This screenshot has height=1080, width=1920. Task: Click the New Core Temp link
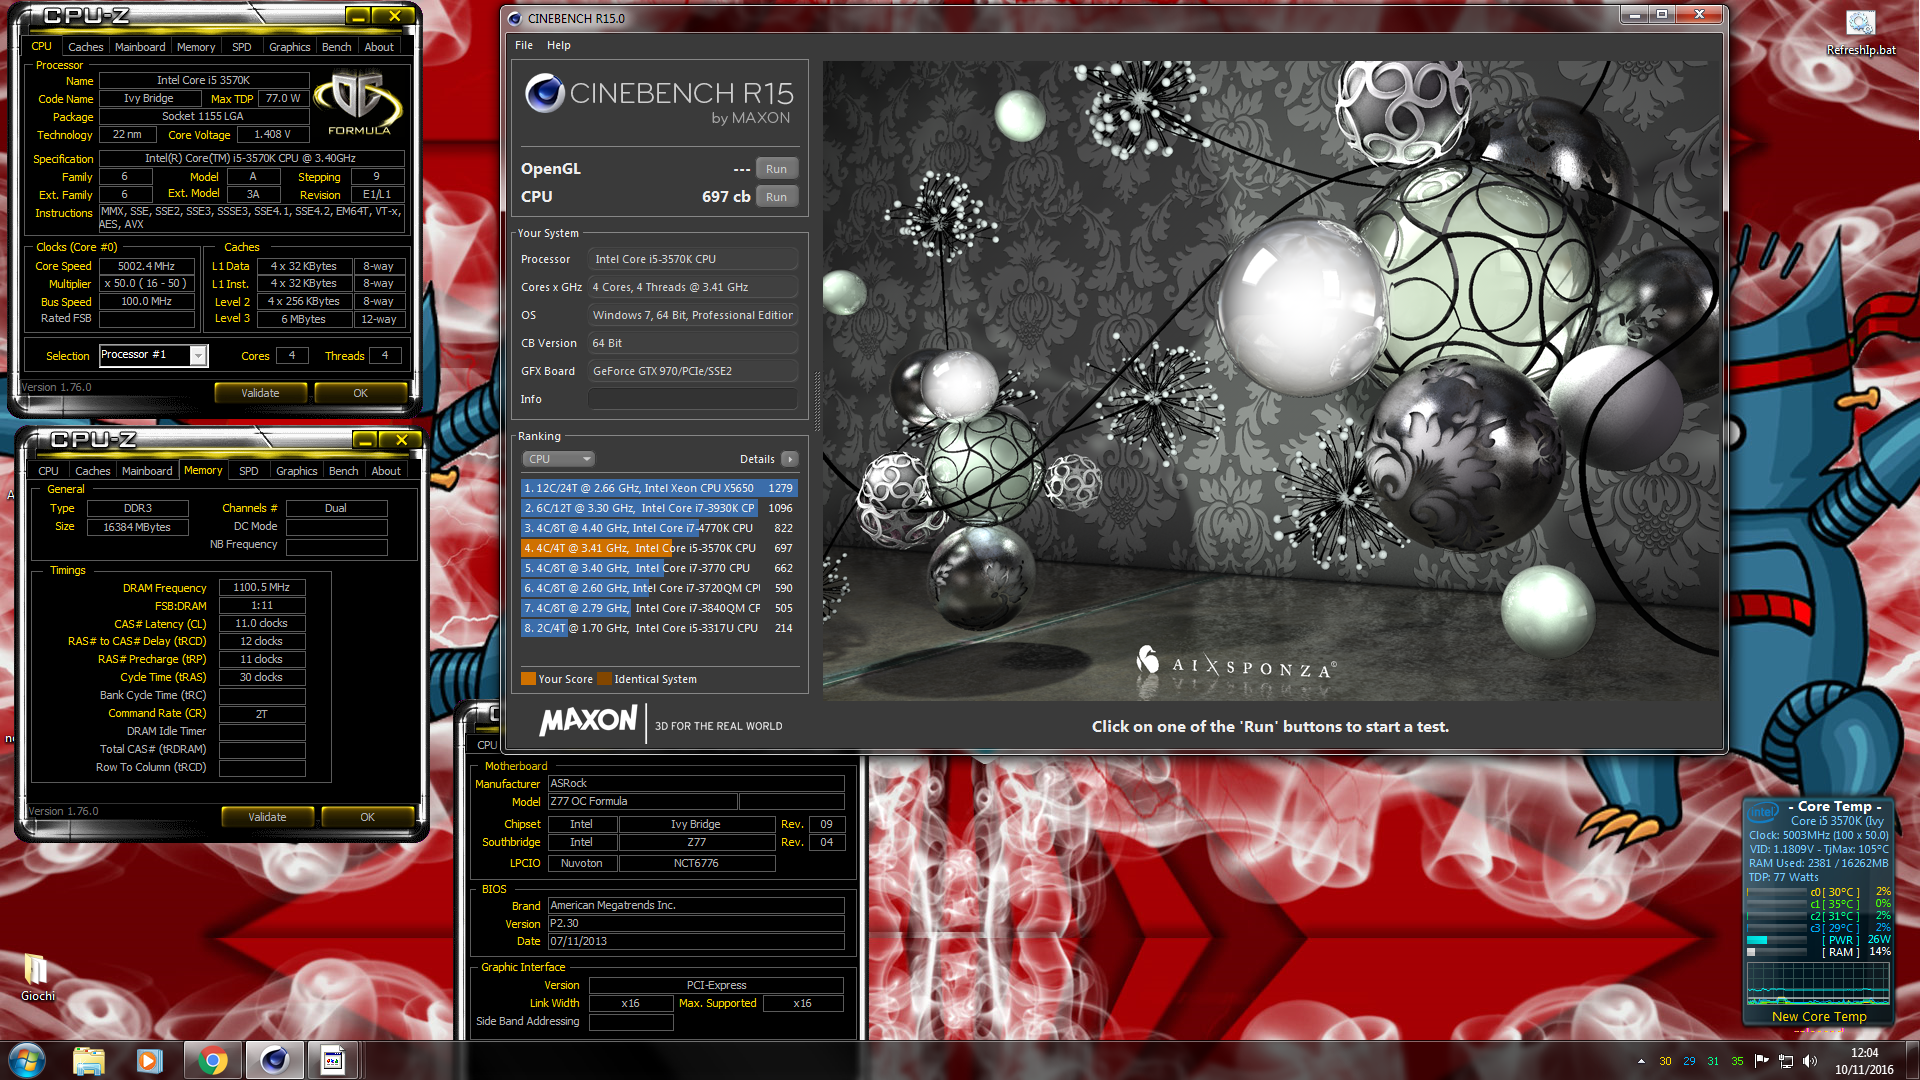click(x=1819, y=1016)
